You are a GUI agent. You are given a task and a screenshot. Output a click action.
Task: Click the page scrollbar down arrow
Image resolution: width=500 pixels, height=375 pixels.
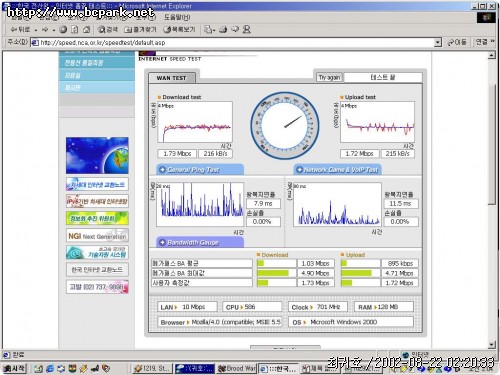(x=492, y=345)
